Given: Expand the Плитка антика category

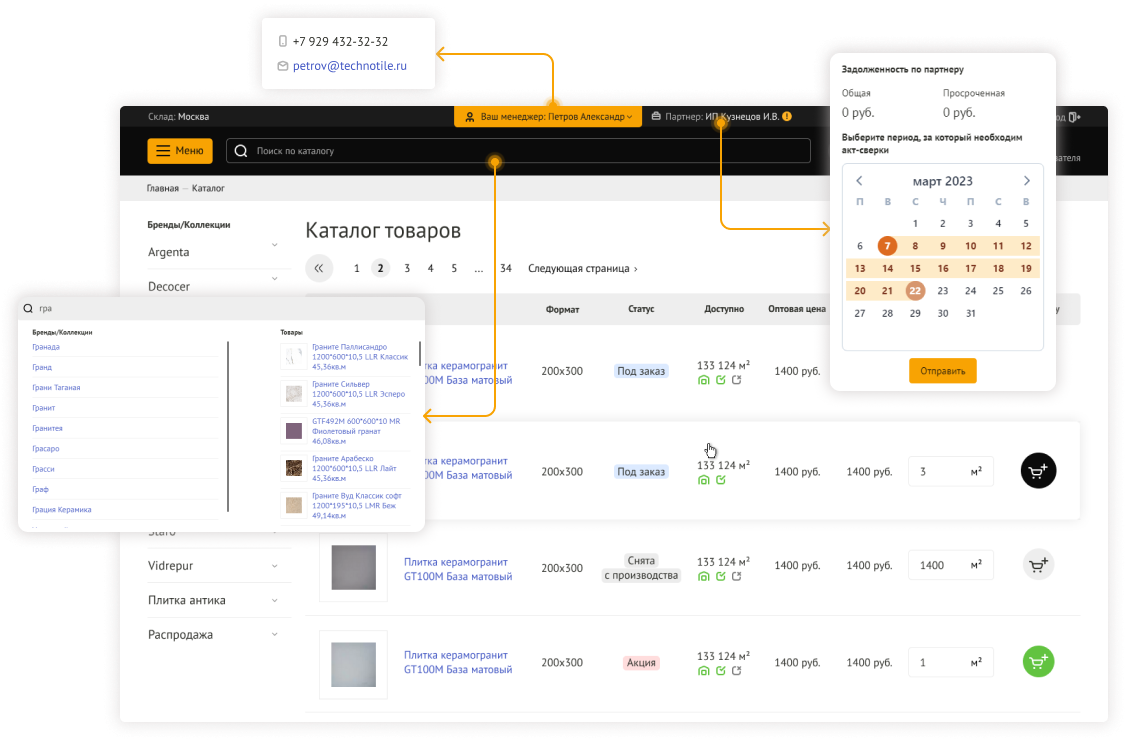Looking at the screenshot, I should tap(274, 601).
